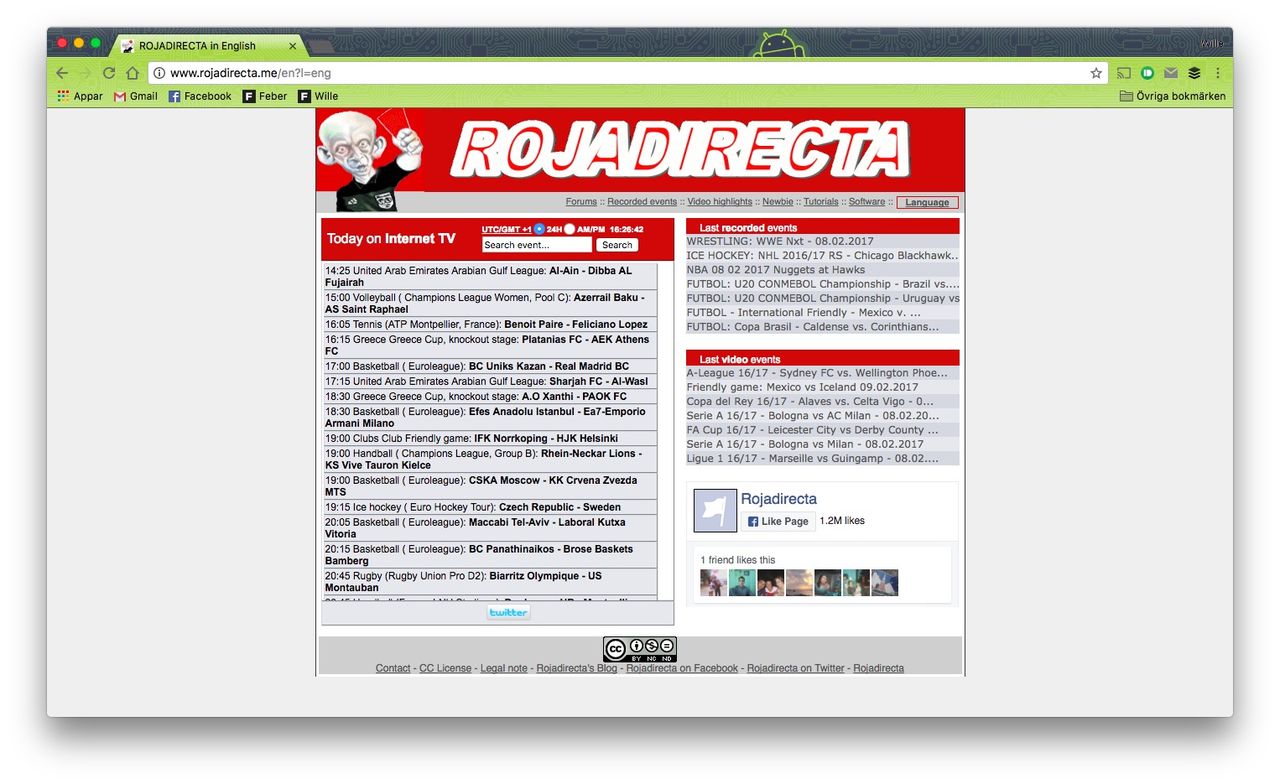Viewport: 1280px width, 784px height.
Task: Expand the Benoit Paire - Feliciano Lopez match
Action: coord(490,325)
